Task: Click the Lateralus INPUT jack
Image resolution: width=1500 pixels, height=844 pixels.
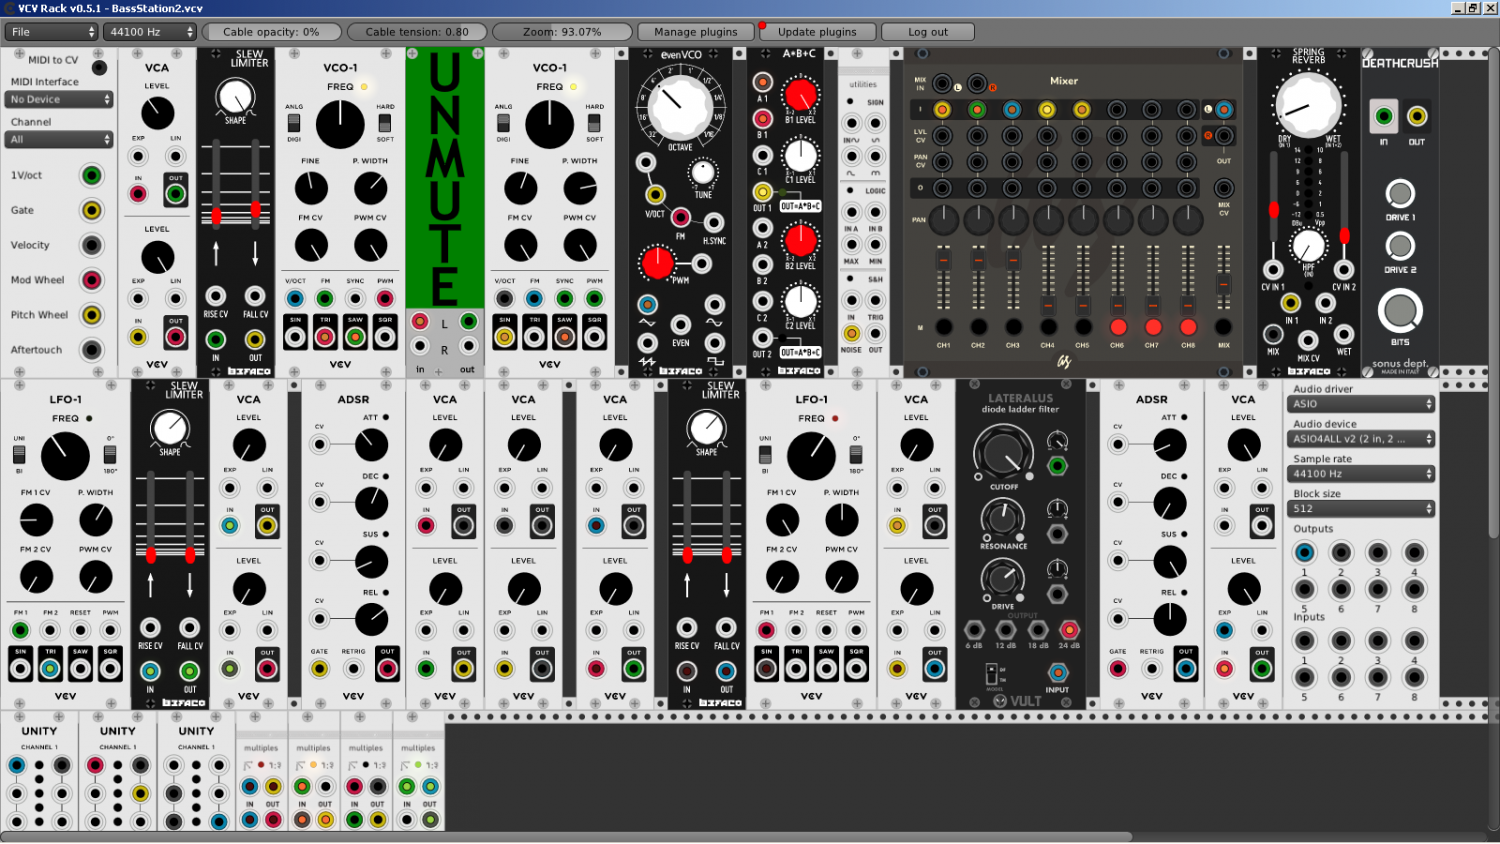Action: 1057,672
